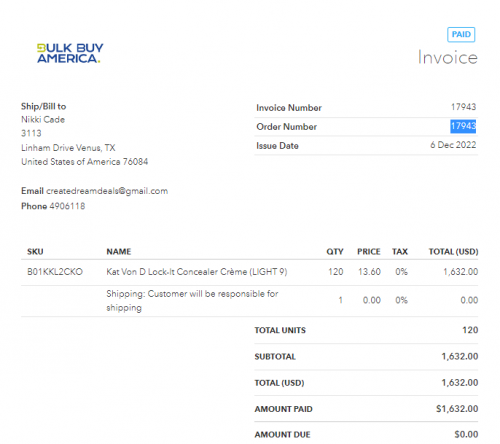Viewport: 500px width, 444px height.
Task: Click the Ship/Bill to label
Action: (44, 106)
